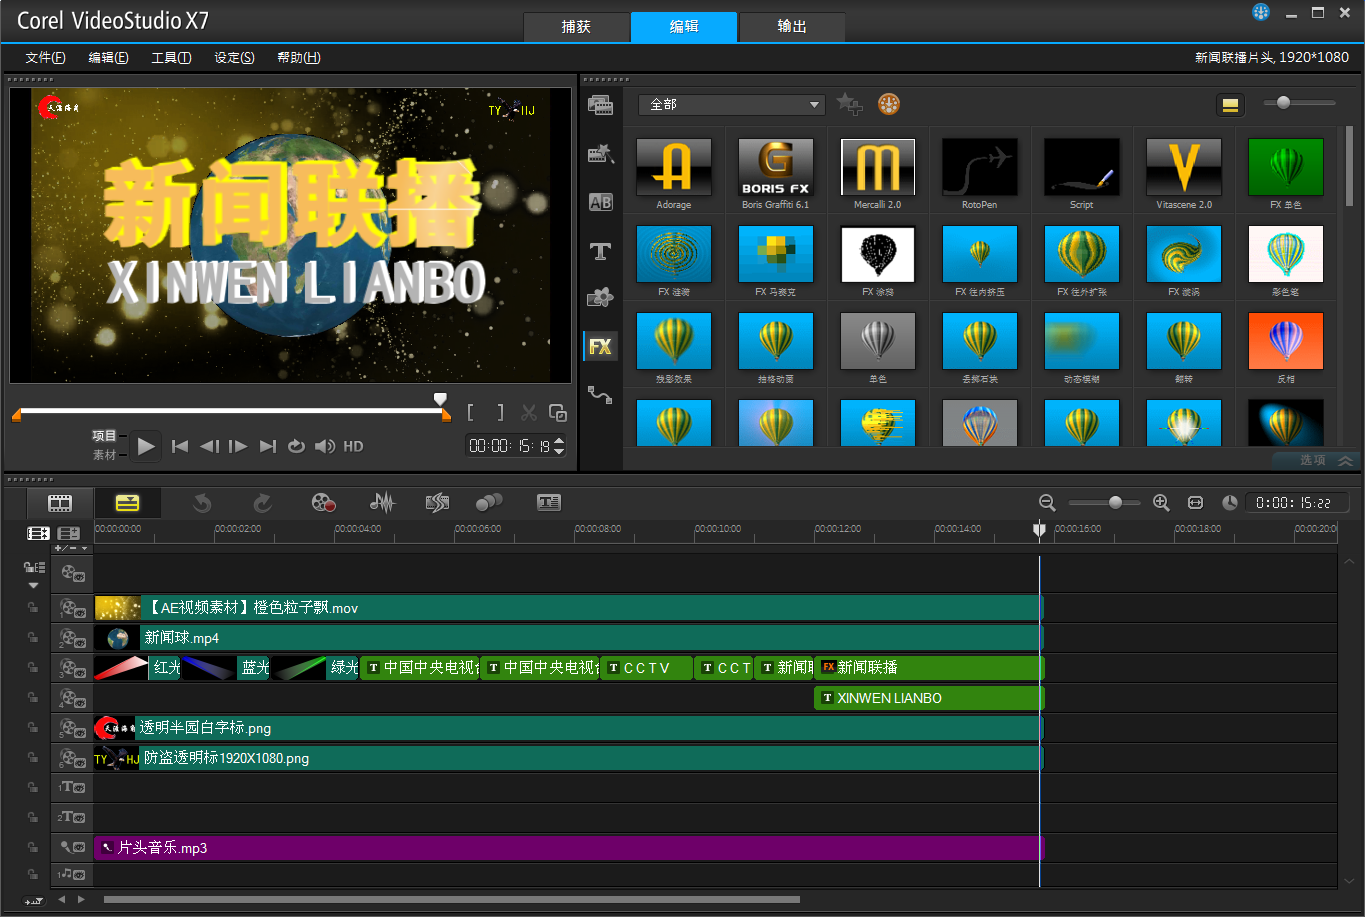Viewport: 1365px width, 917px height.
Task: Fit project in timeline window
Action: 1195,503
